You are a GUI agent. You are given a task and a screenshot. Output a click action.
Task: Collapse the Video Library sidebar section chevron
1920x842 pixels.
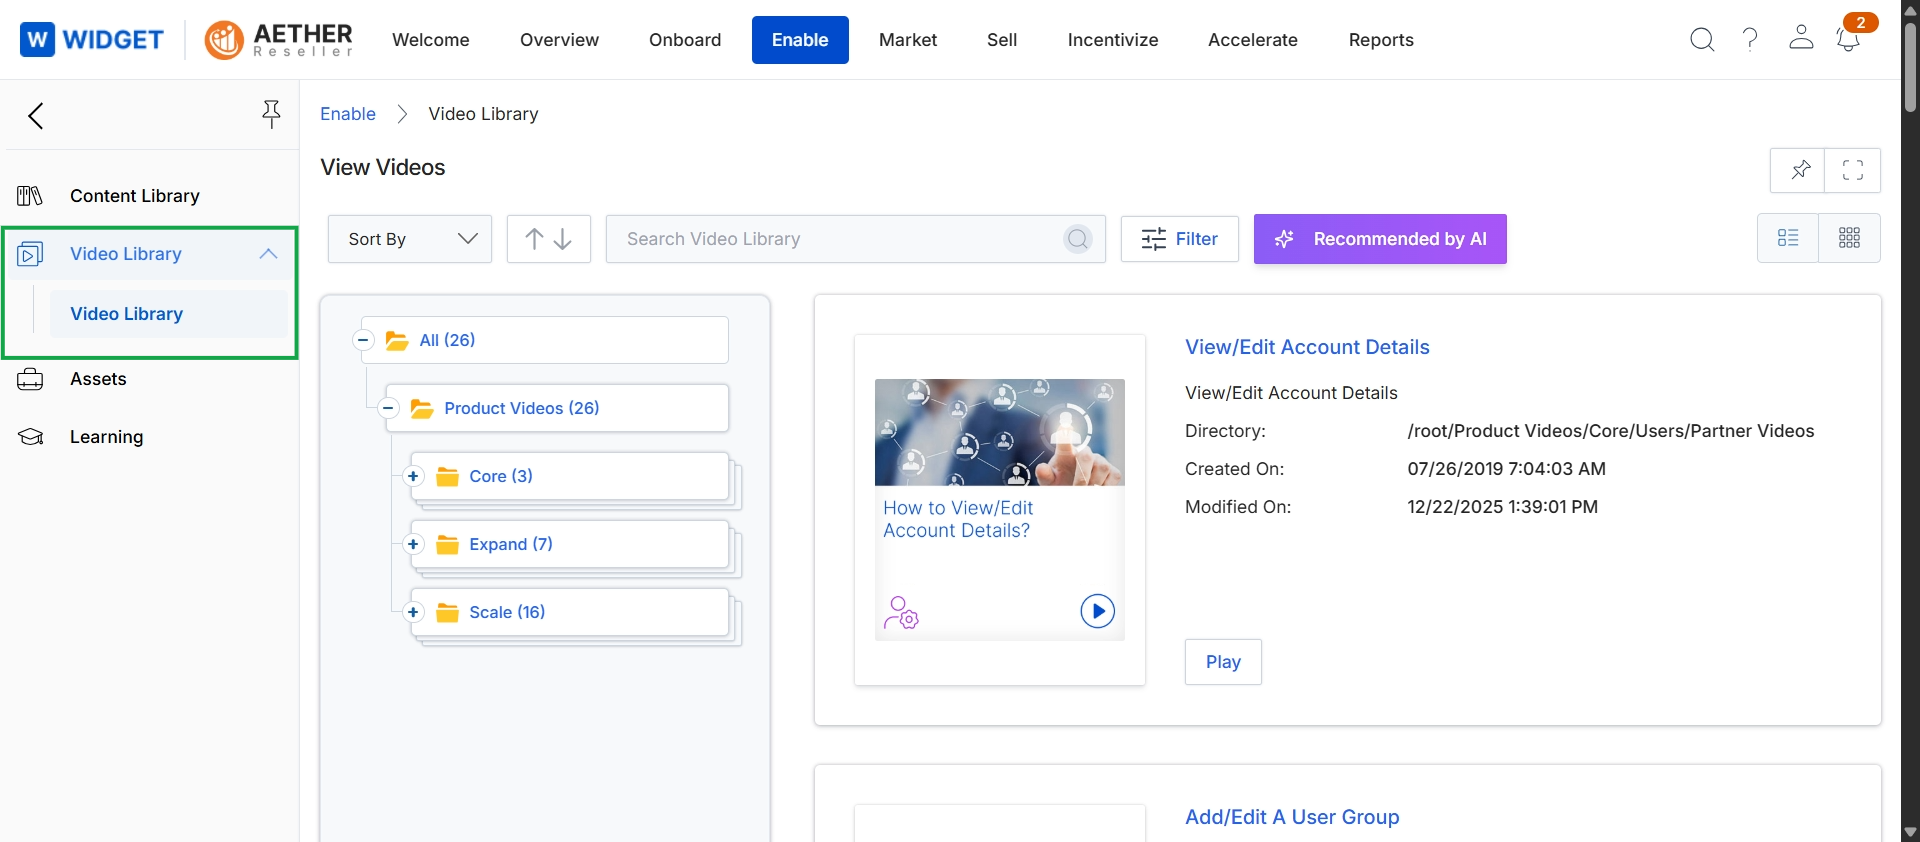(x=268, y=254)
